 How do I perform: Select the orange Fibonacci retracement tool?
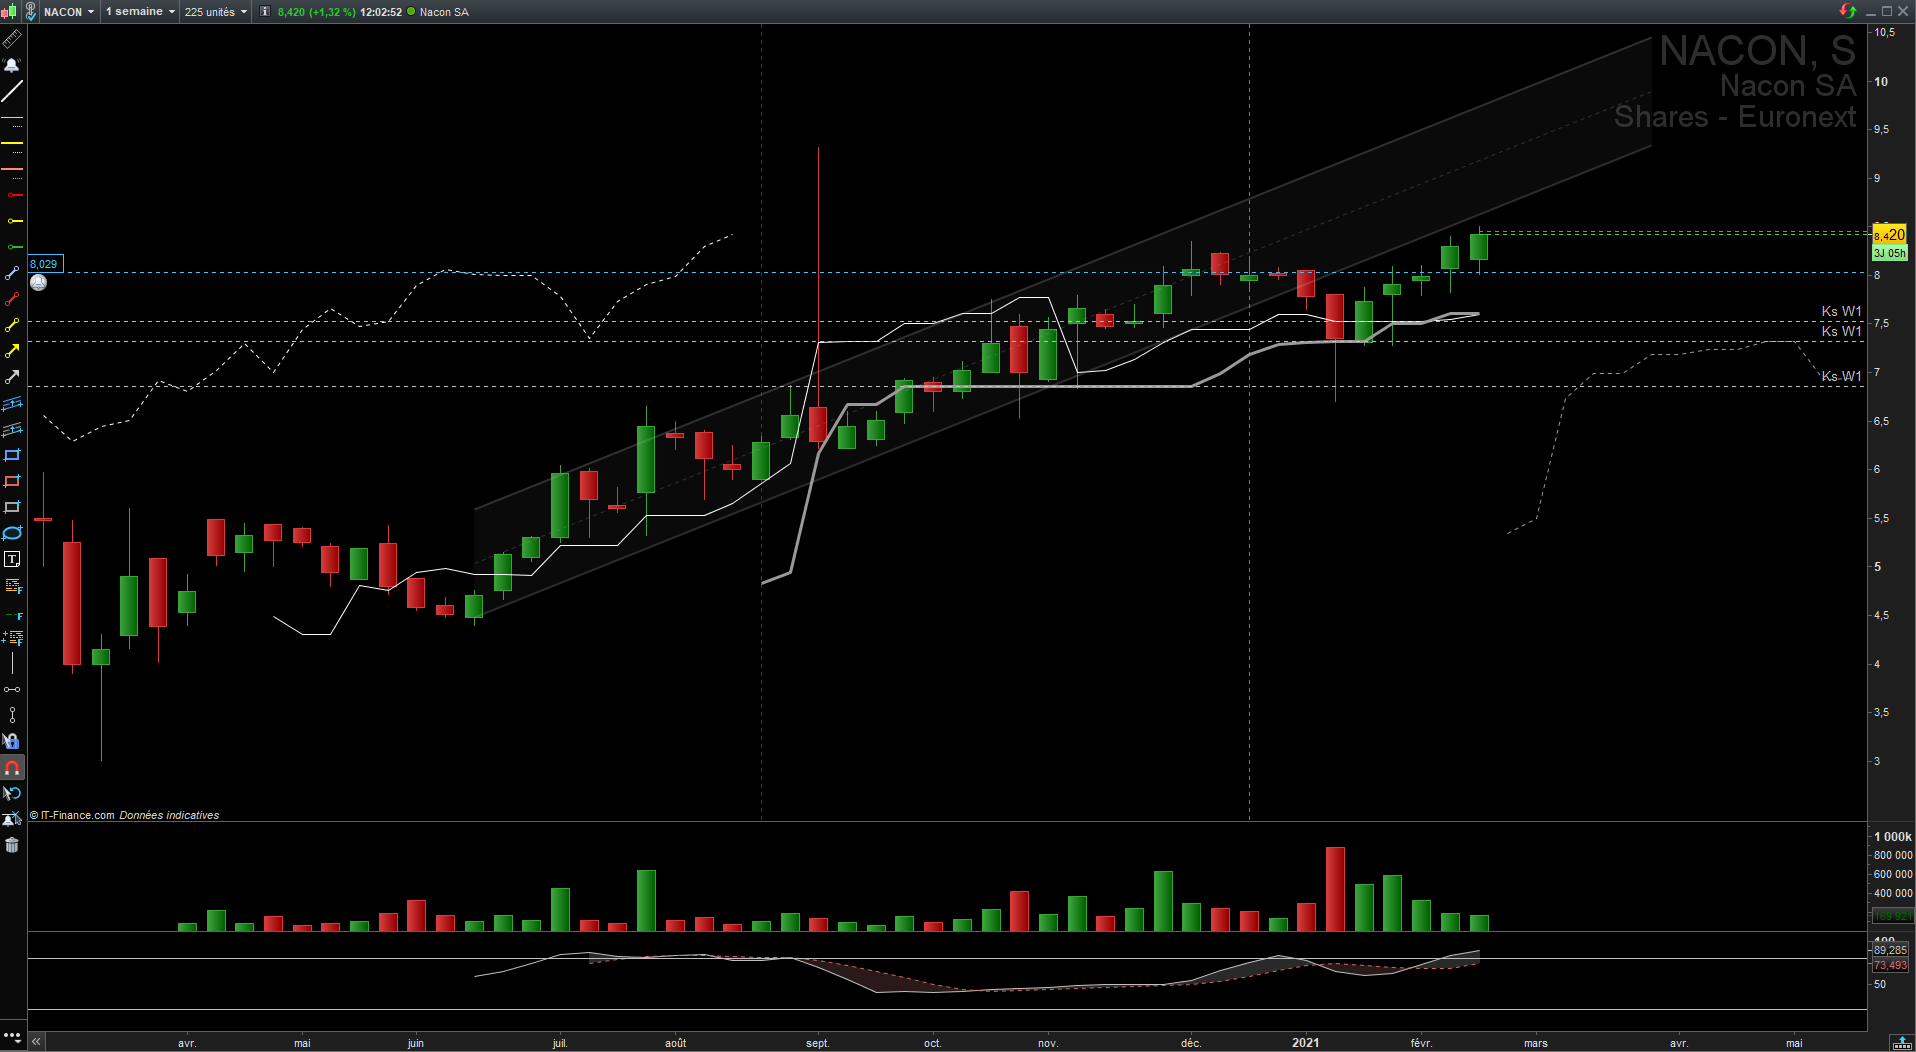[x=12, y=586]
